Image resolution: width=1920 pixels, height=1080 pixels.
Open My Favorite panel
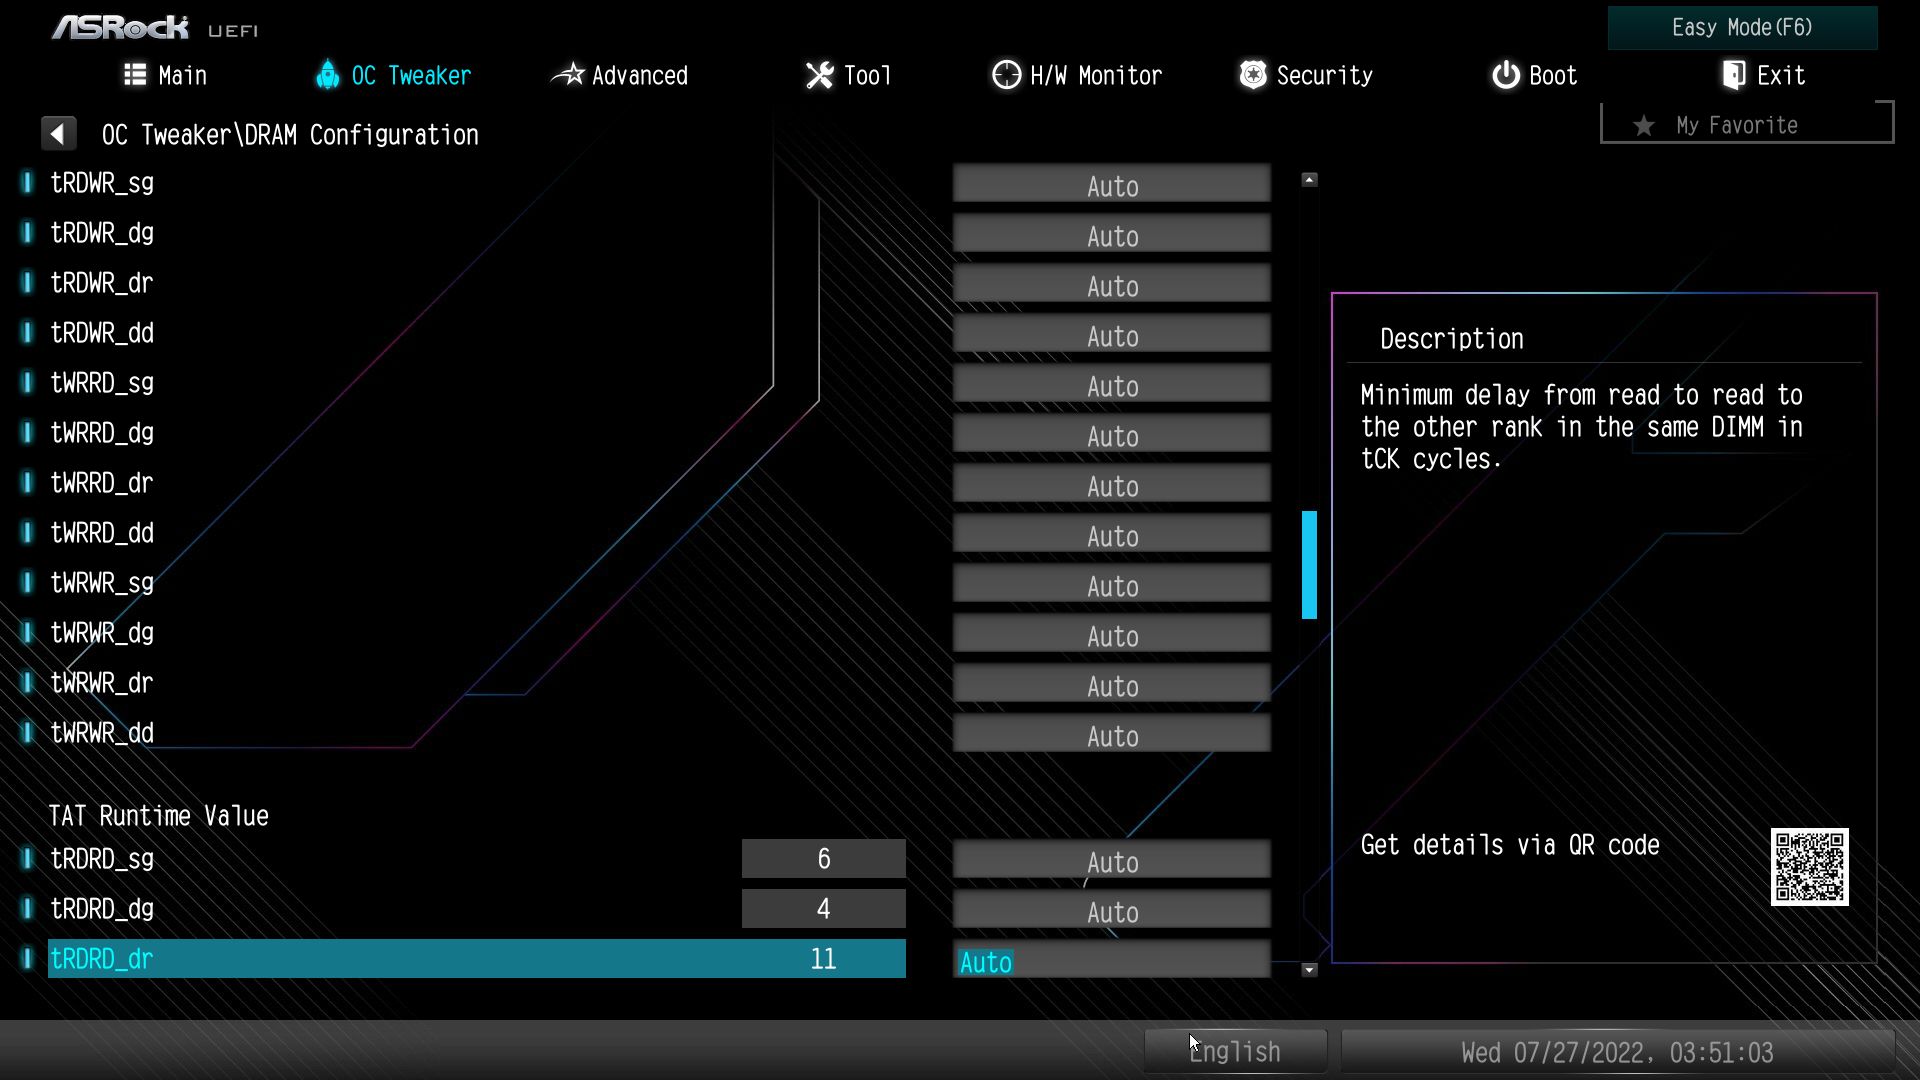click(x=1745, y=125)
